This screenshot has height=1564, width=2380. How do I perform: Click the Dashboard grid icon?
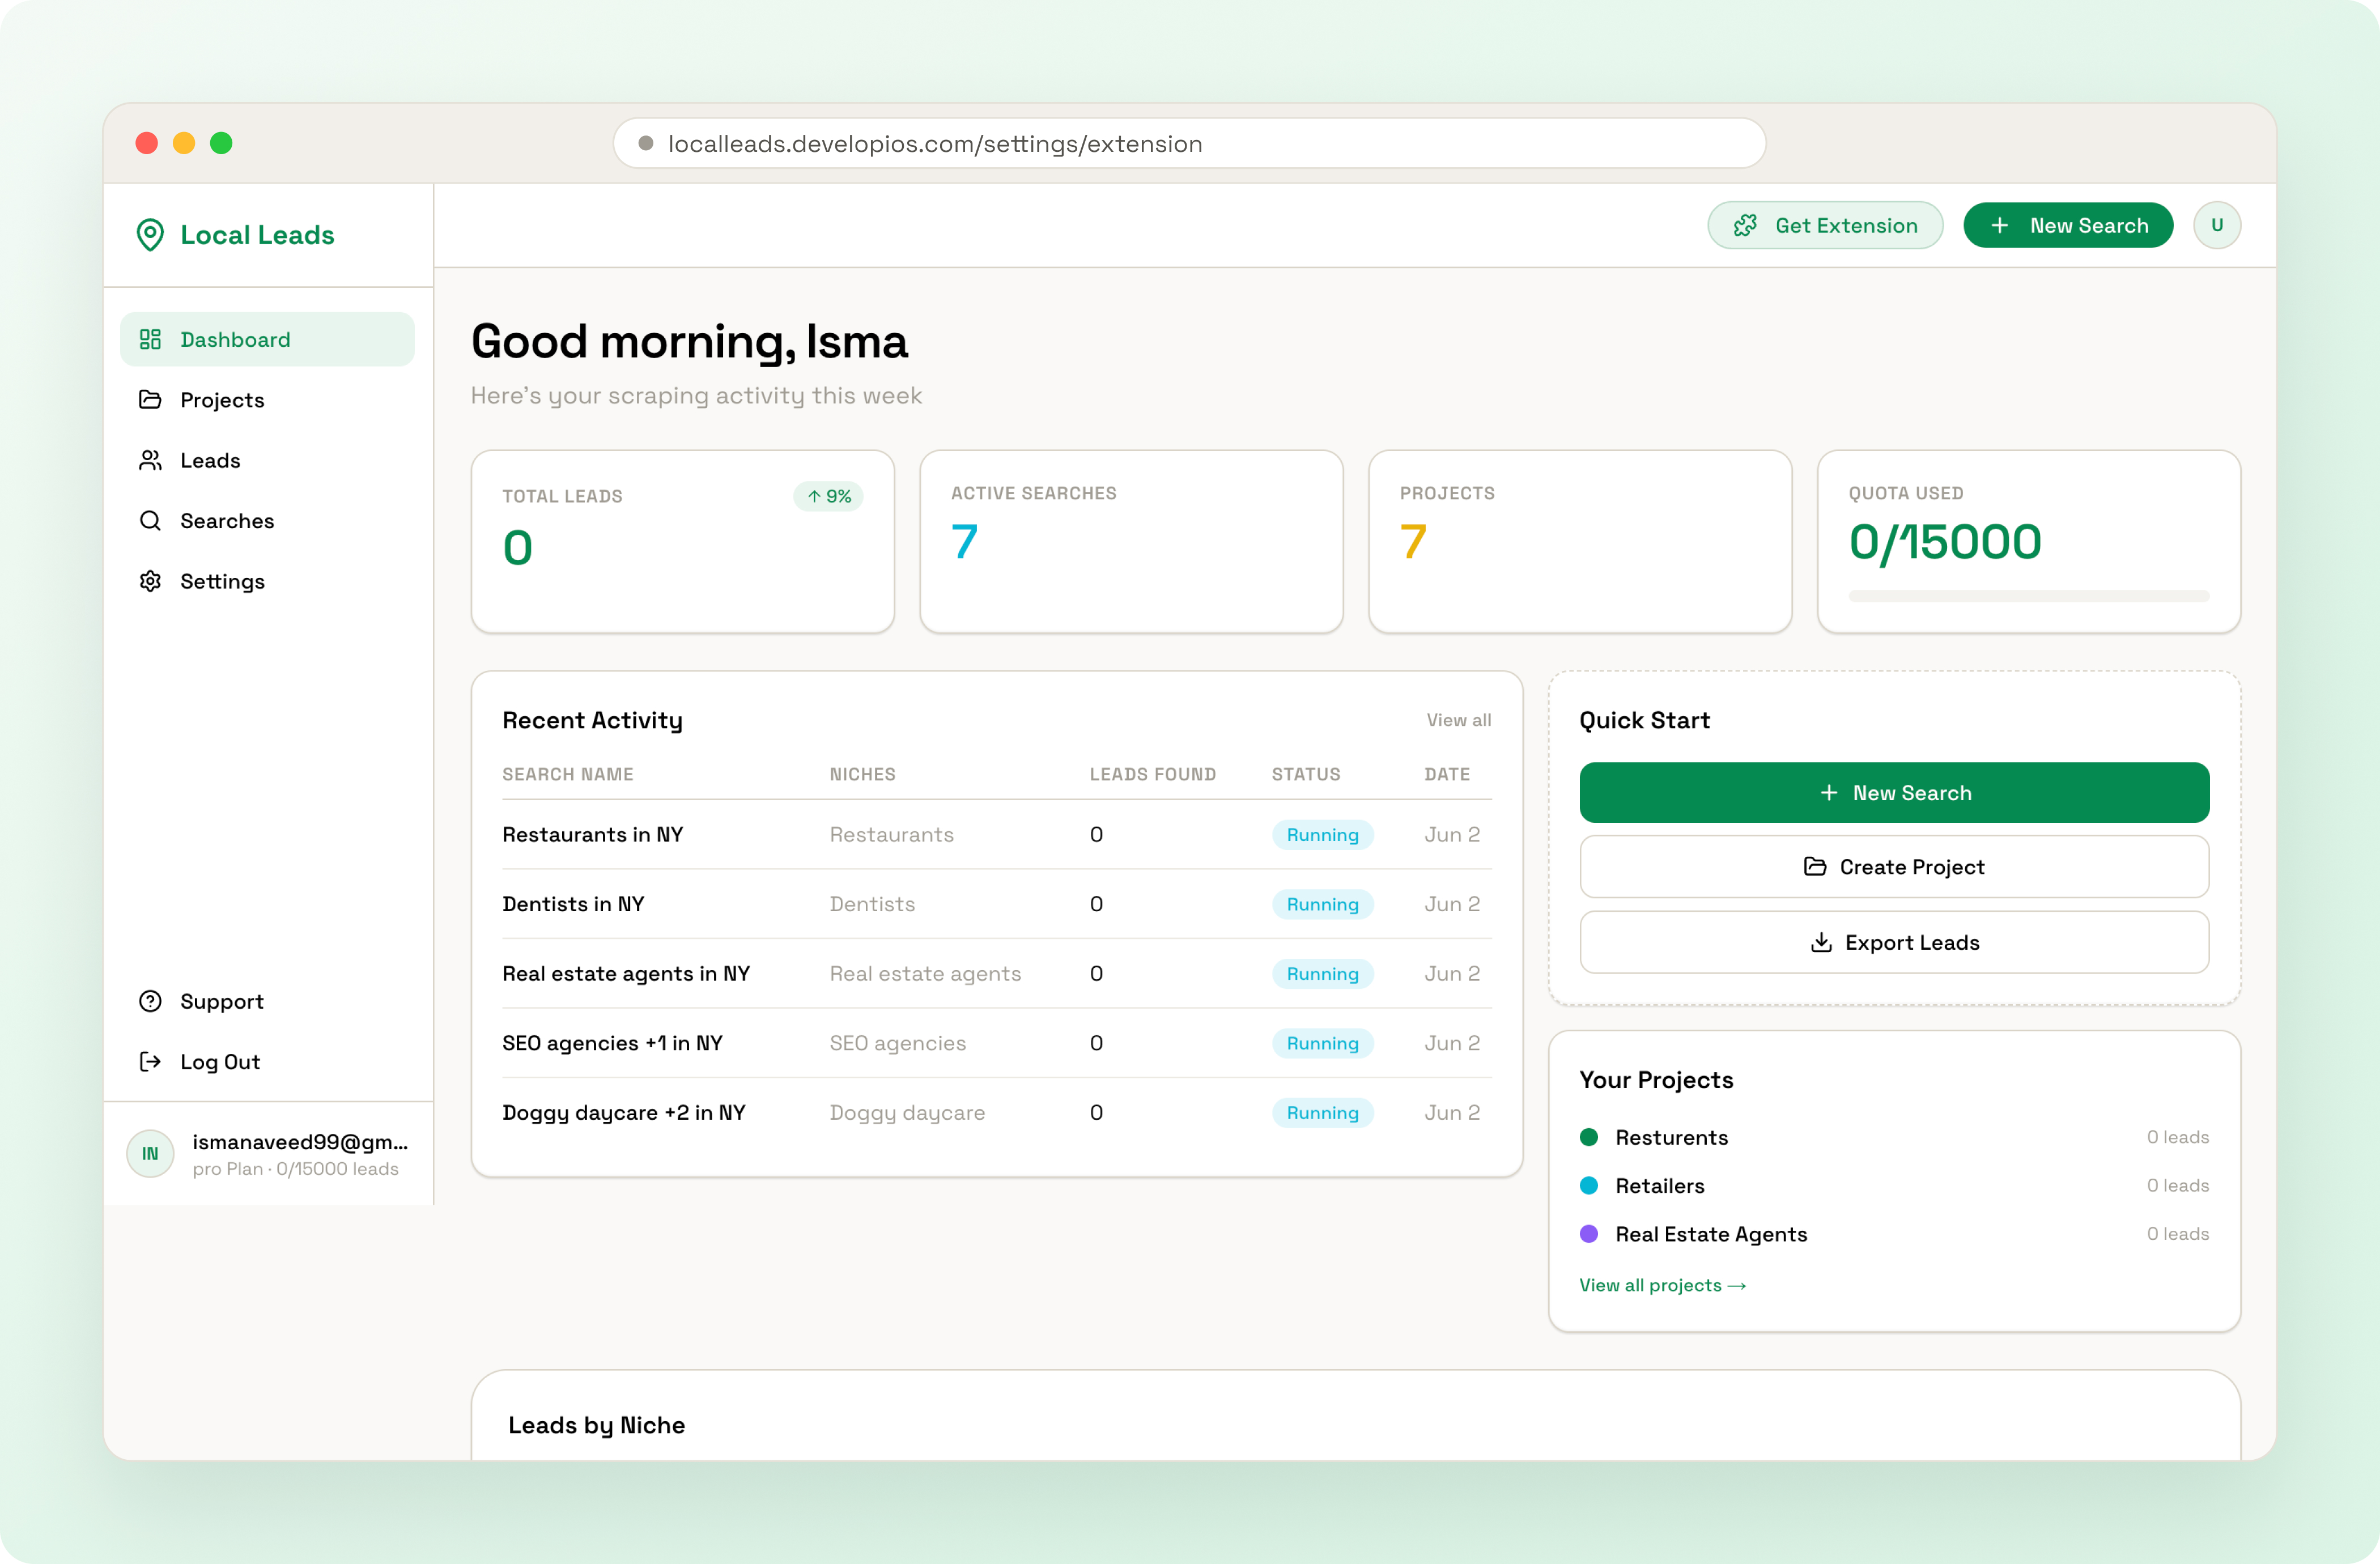[150, 340]
